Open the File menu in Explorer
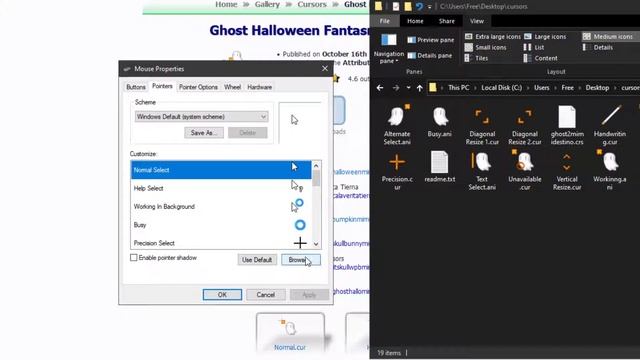 click(x=384, y=21)
